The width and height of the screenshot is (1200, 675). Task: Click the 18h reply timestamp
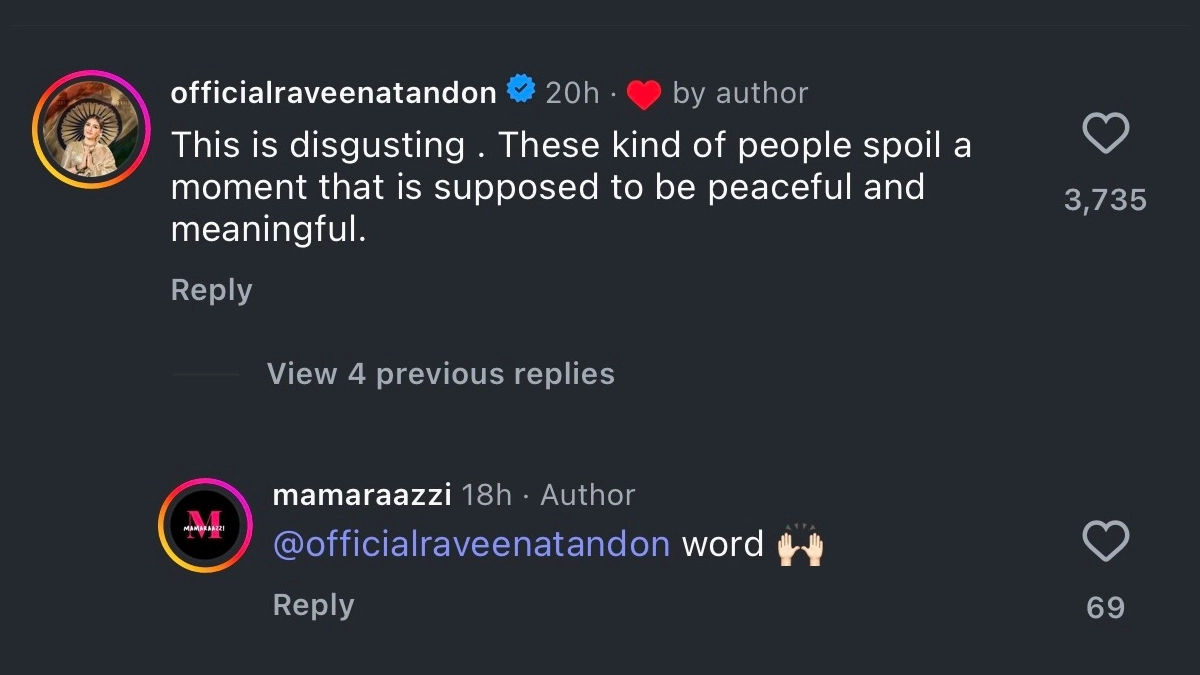(x=488, y=494)
